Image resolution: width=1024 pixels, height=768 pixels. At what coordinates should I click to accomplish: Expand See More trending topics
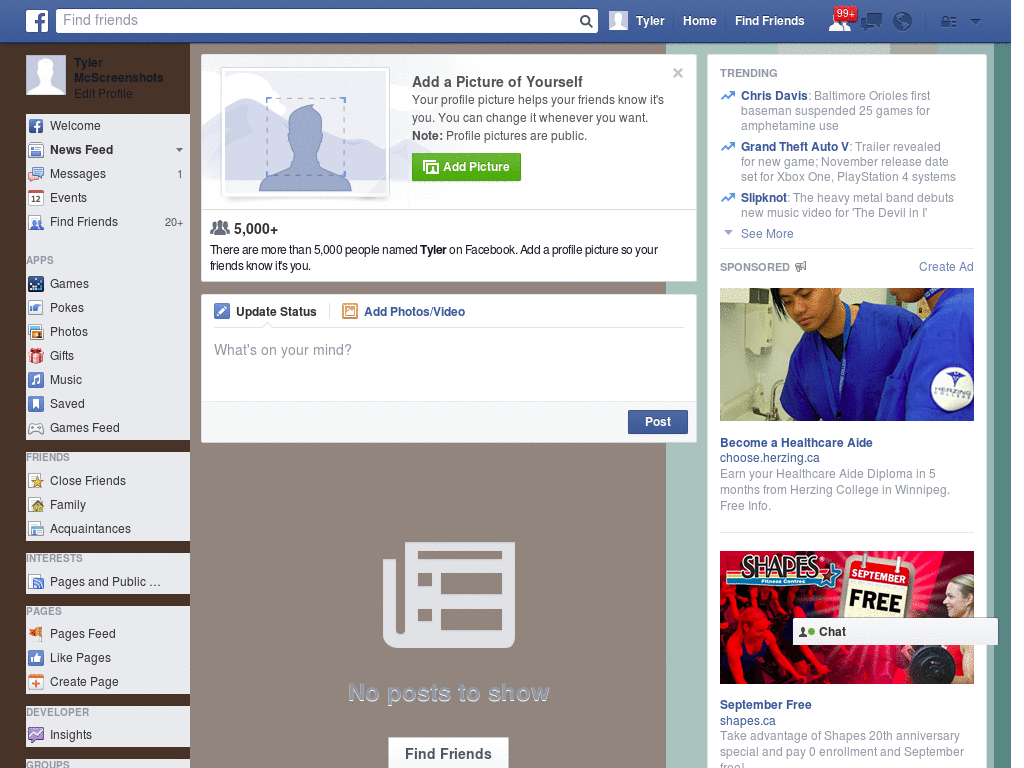coord(767,234)
